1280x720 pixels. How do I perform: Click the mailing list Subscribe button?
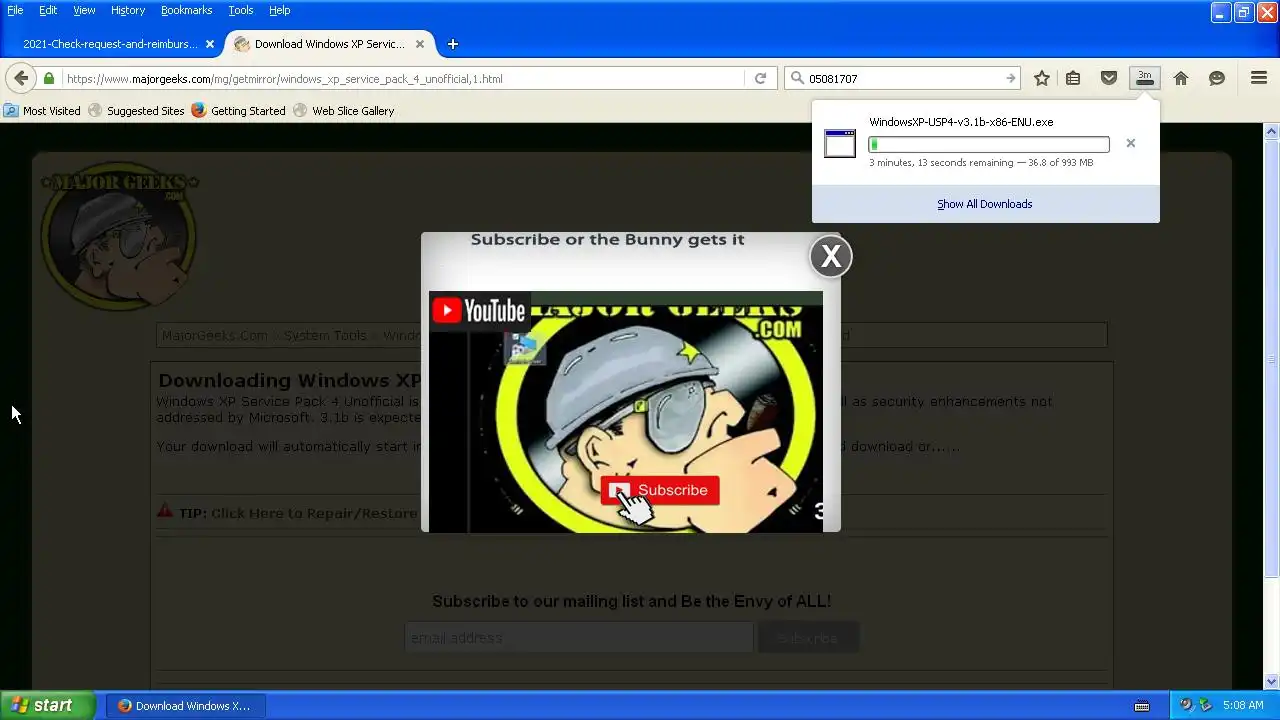pyautogui.click(x=808, y=637)
